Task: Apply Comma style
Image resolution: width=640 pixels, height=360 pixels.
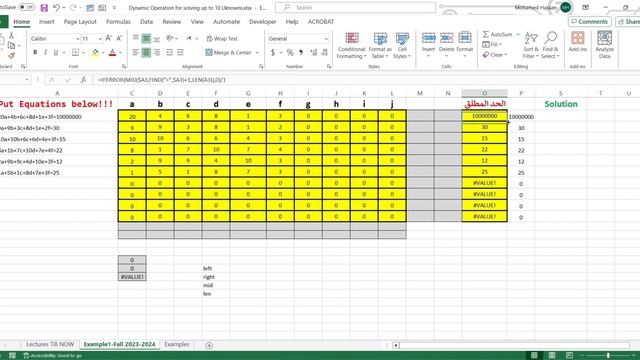Action: click(301, 53)
